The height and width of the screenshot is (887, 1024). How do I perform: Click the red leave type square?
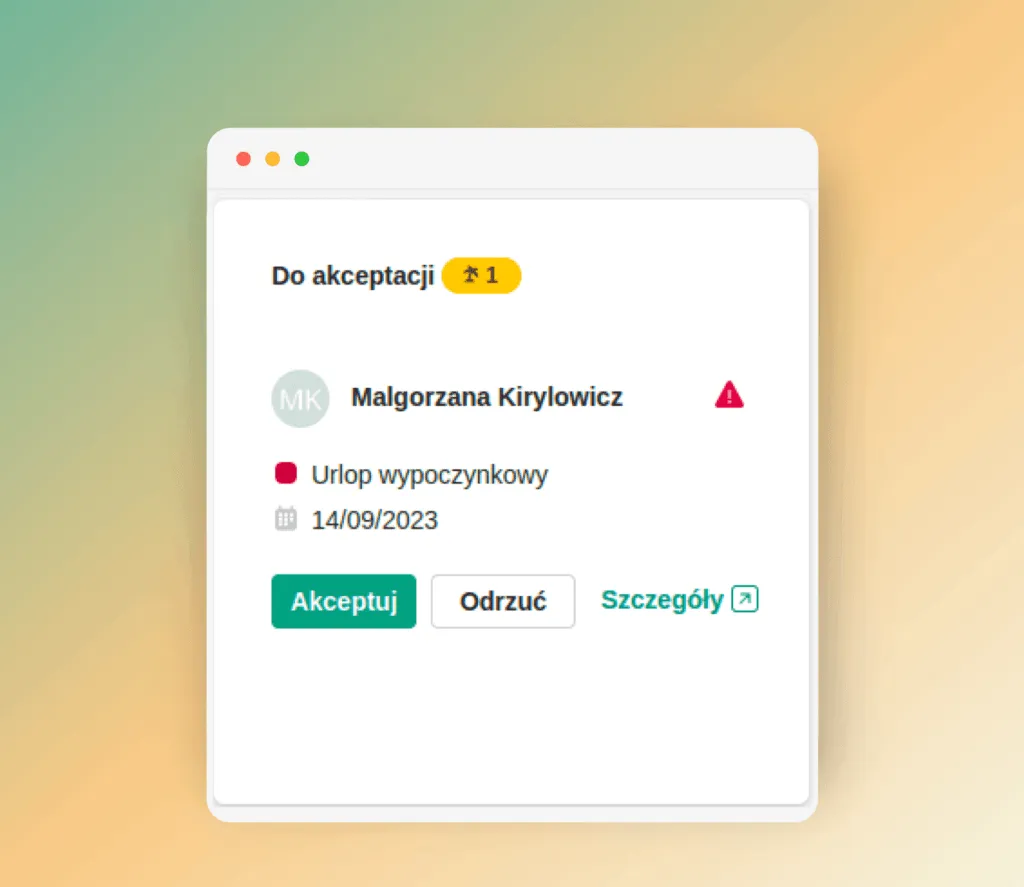(286, 472)
